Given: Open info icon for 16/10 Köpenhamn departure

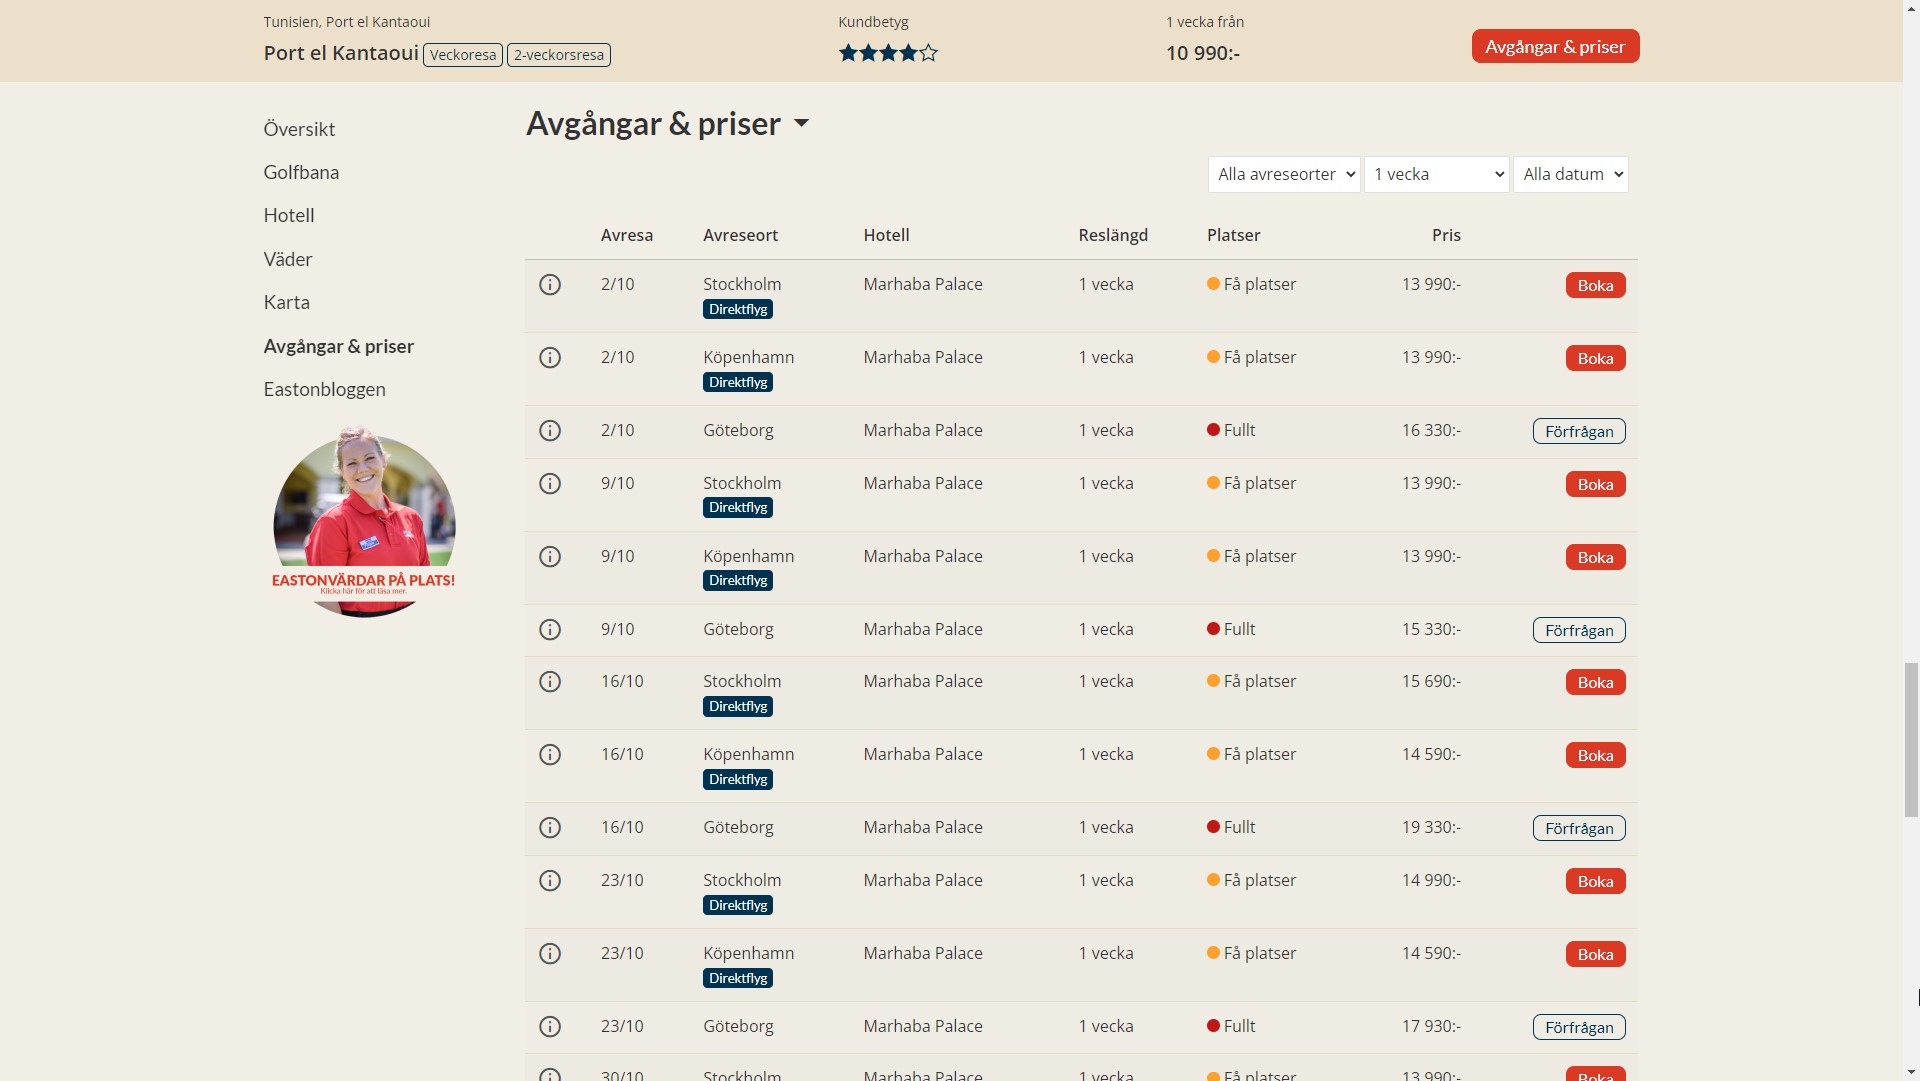Looking at the screenshot, I should click(550, 755).
